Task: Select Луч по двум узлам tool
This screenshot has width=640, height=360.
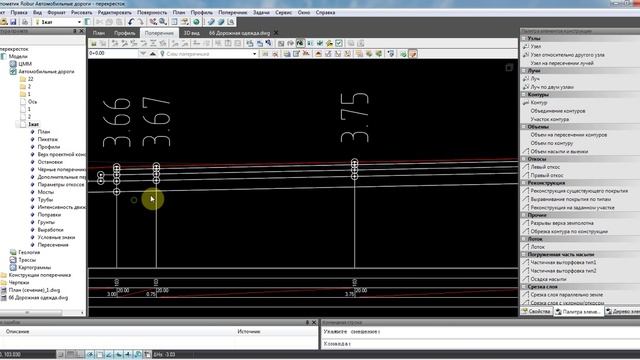Action: point(552,87)
